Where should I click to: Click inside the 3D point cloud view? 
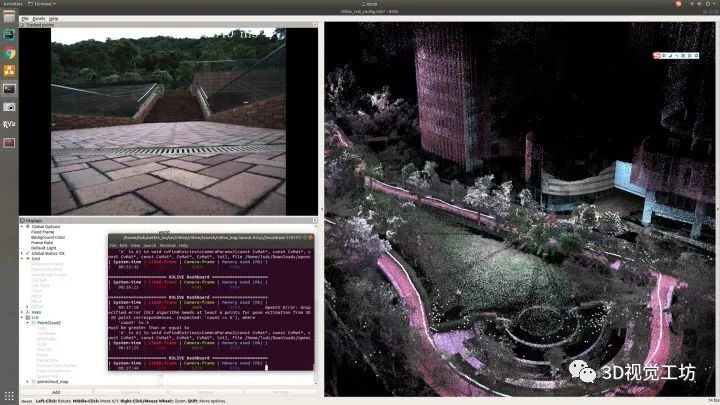519,209
